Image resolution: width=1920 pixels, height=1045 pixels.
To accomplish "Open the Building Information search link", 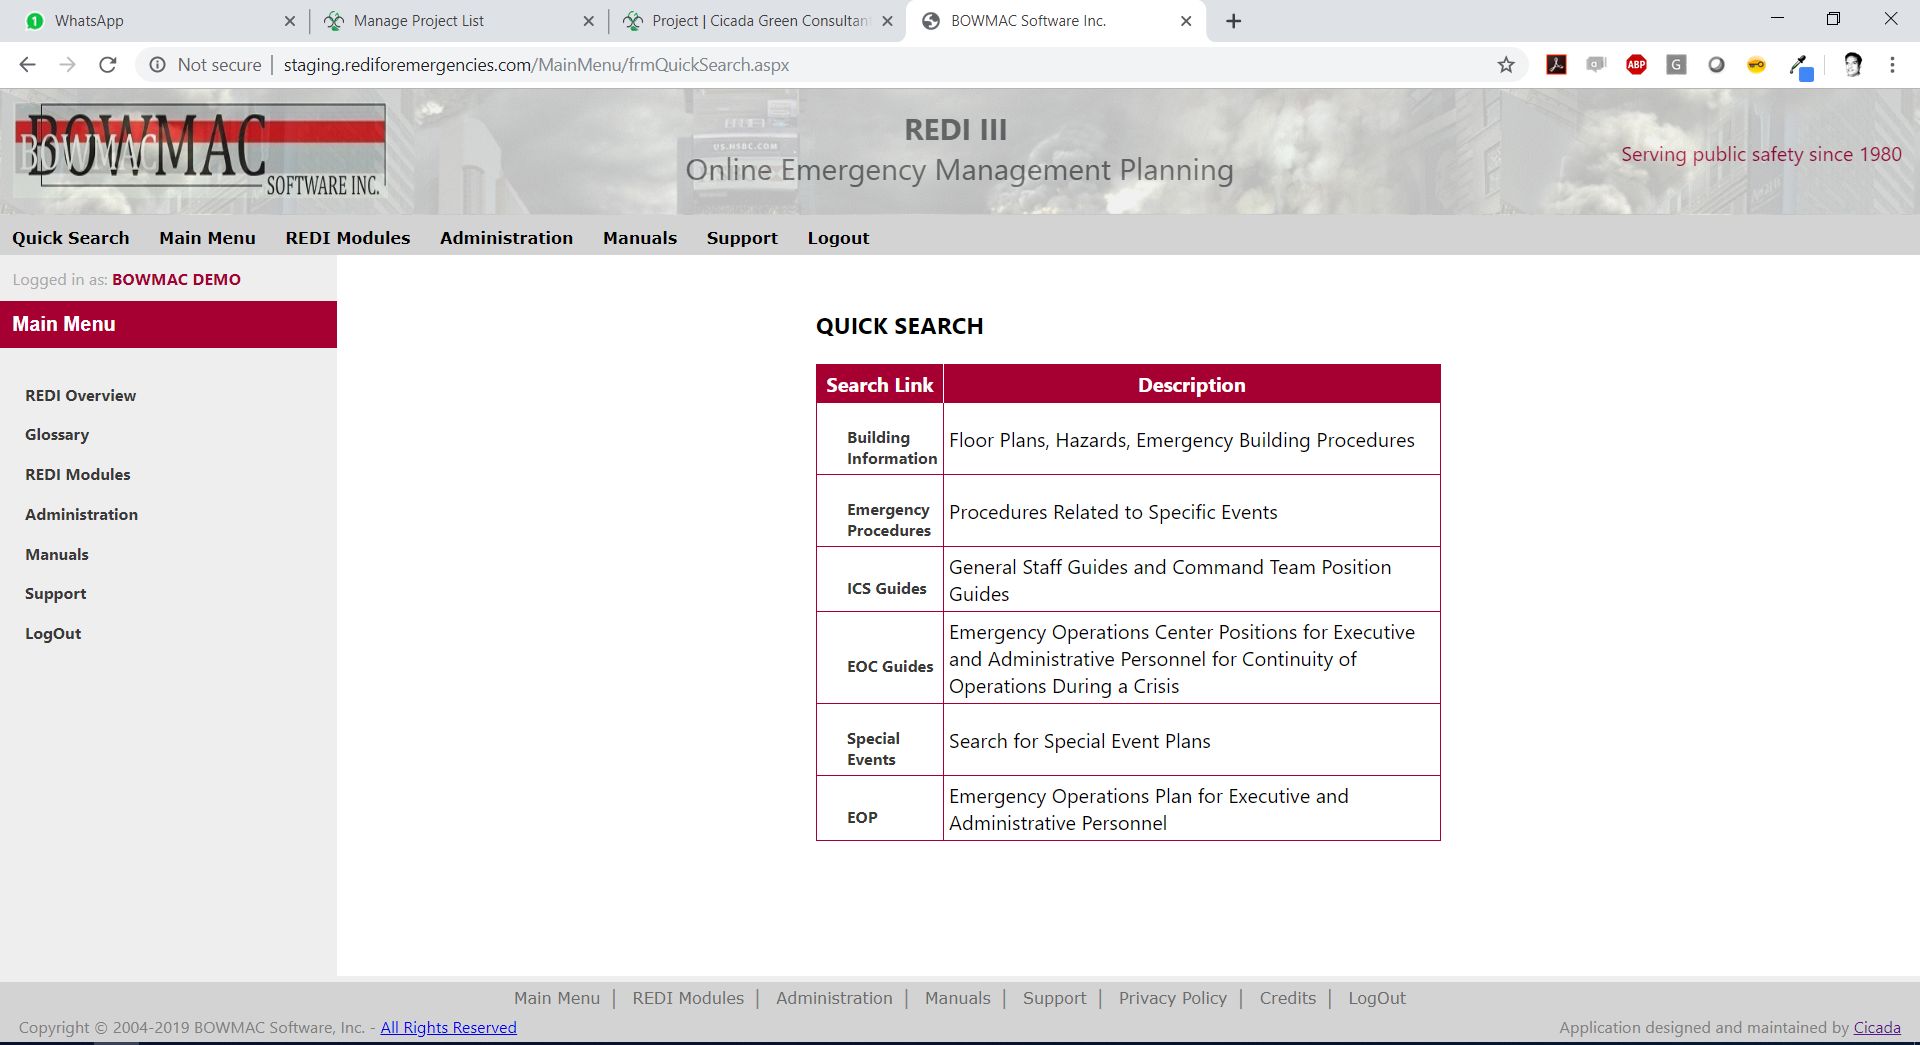I will click(x=892, y=448).
